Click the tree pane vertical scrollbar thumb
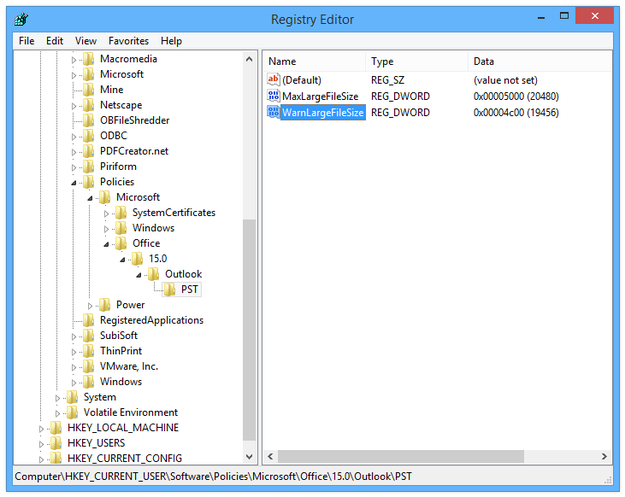The width and height of the screenshot is (625, 497). click(249, 330)
